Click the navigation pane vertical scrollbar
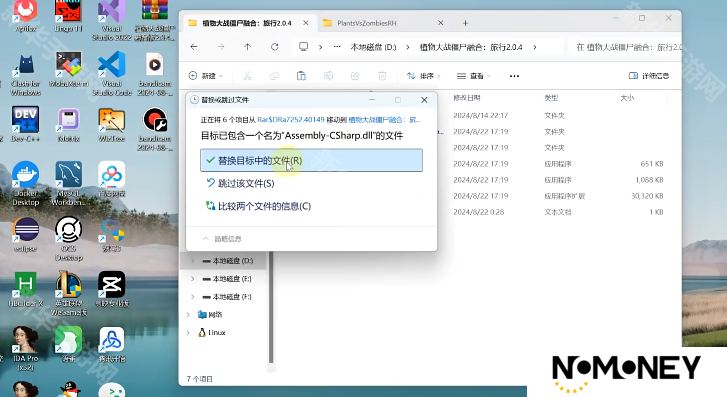727x397 pixels. pyautogui.click(x=271, y=307)
